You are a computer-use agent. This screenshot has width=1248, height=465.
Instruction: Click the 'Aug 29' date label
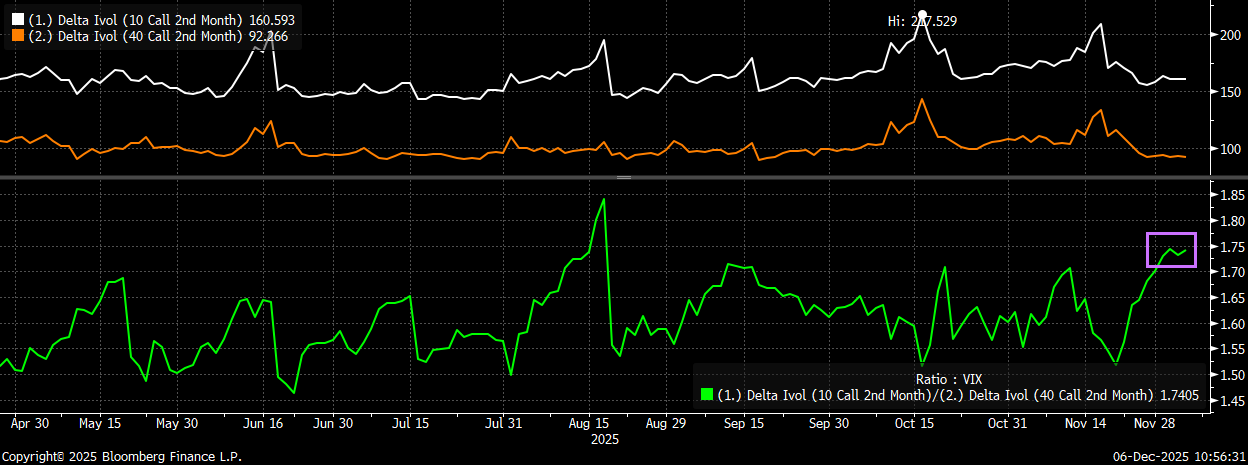click(667, 424)
